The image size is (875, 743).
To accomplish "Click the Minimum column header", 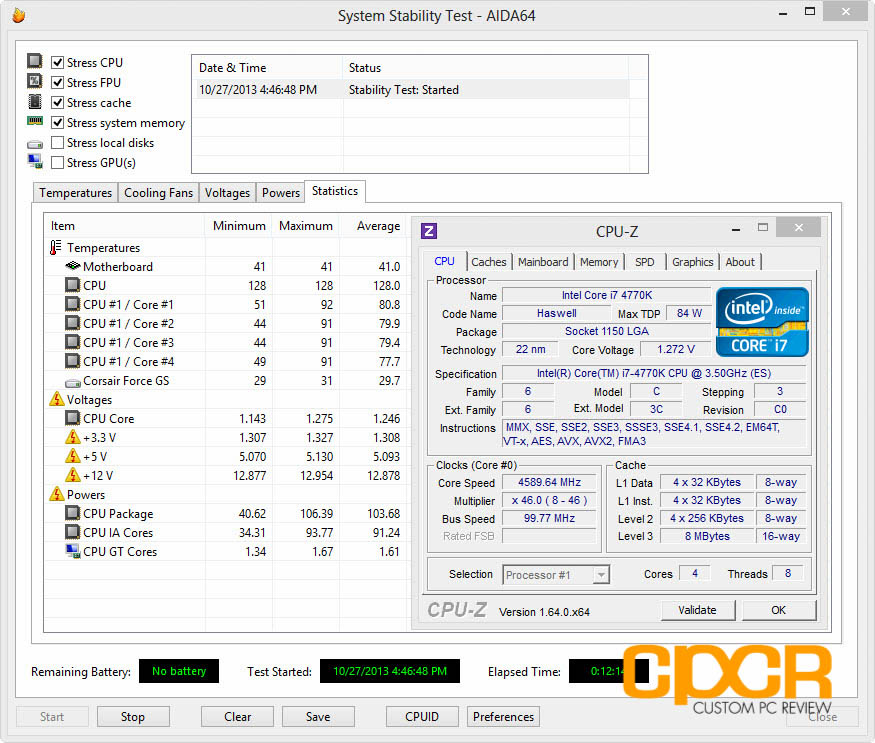I will pos(239,226).
